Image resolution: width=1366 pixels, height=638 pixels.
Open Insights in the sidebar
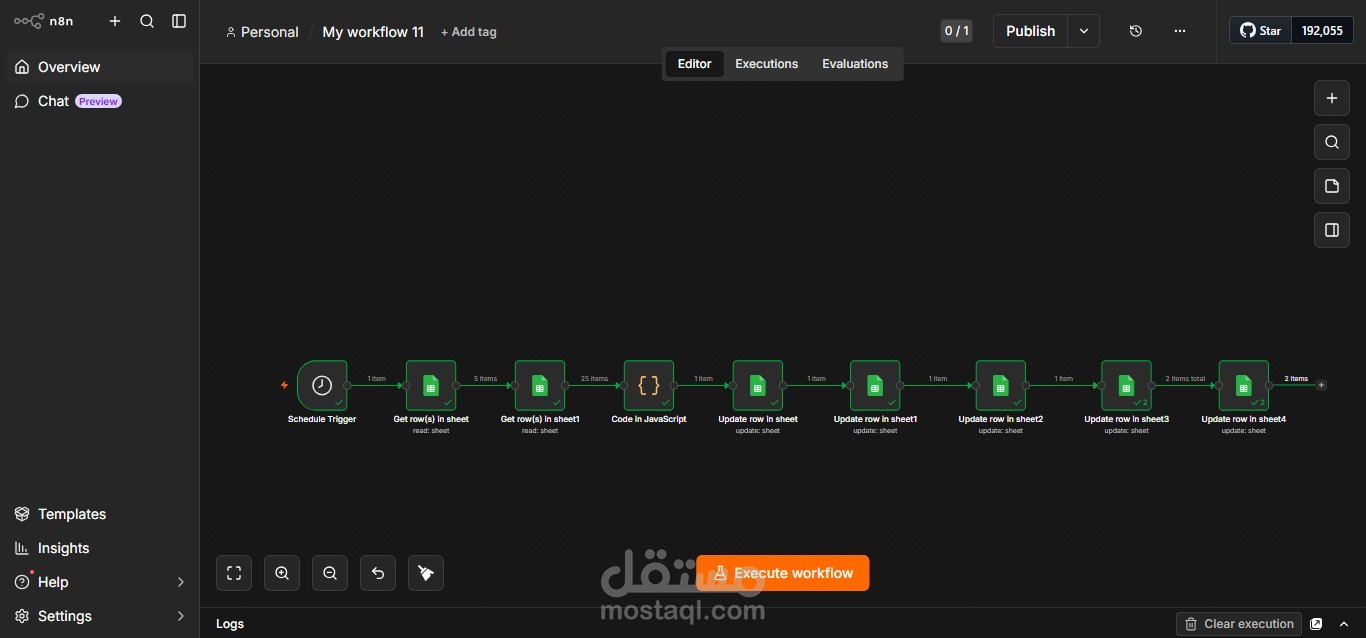tap(99, 548)
